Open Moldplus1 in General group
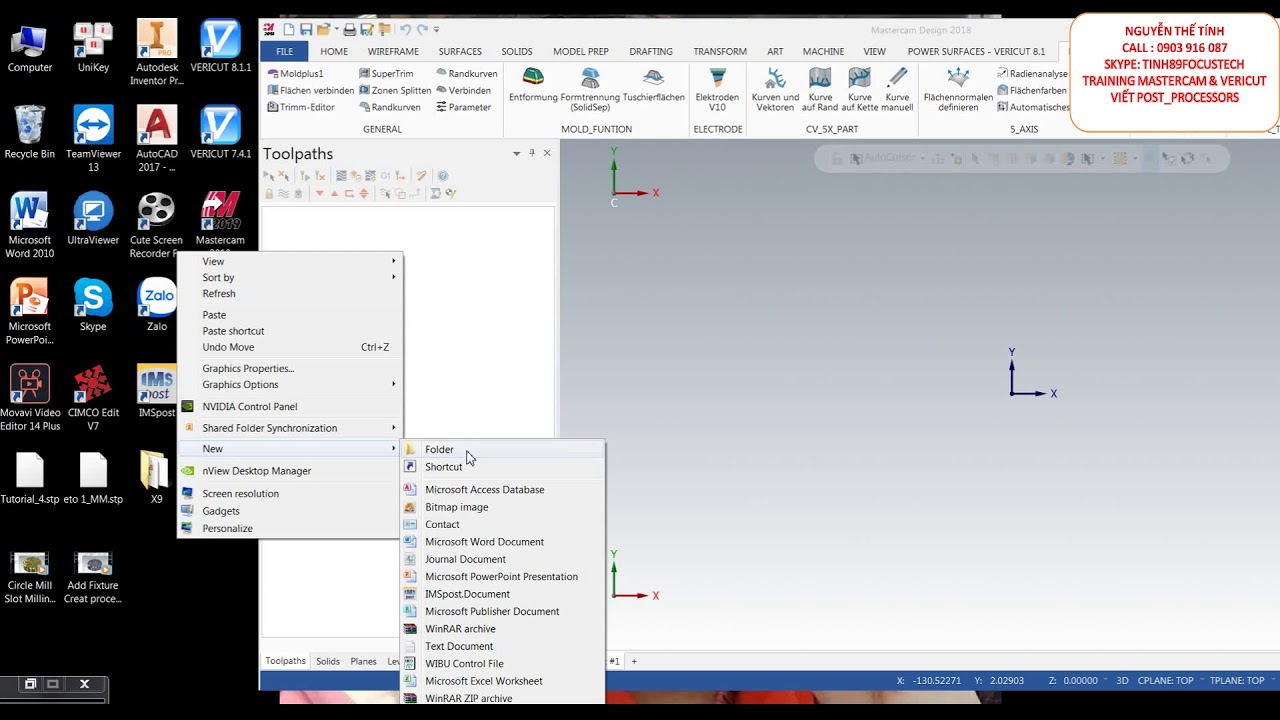Viewport: 1280px width, 720px height. [295, 74]
